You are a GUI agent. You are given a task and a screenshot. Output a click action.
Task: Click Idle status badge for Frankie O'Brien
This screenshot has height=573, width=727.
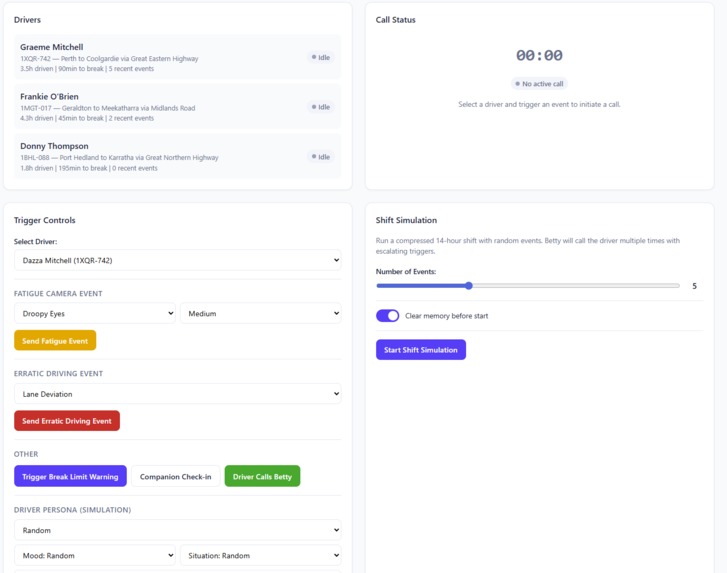click(x=321, y=107)
